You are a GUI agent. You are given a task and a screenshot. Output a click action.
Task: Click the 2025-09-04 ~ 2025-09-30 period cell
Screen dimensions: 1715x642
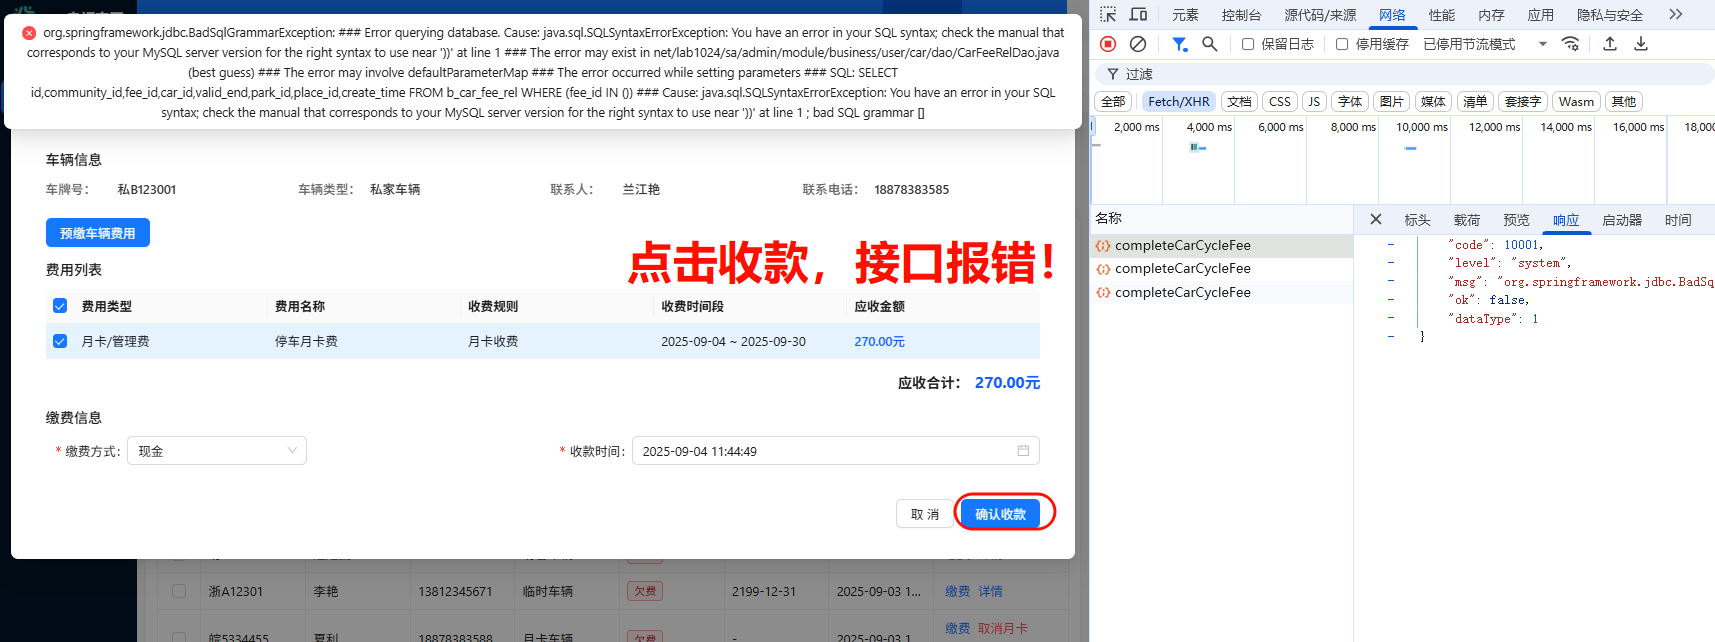pyautogui.click(x=733, y=341)
